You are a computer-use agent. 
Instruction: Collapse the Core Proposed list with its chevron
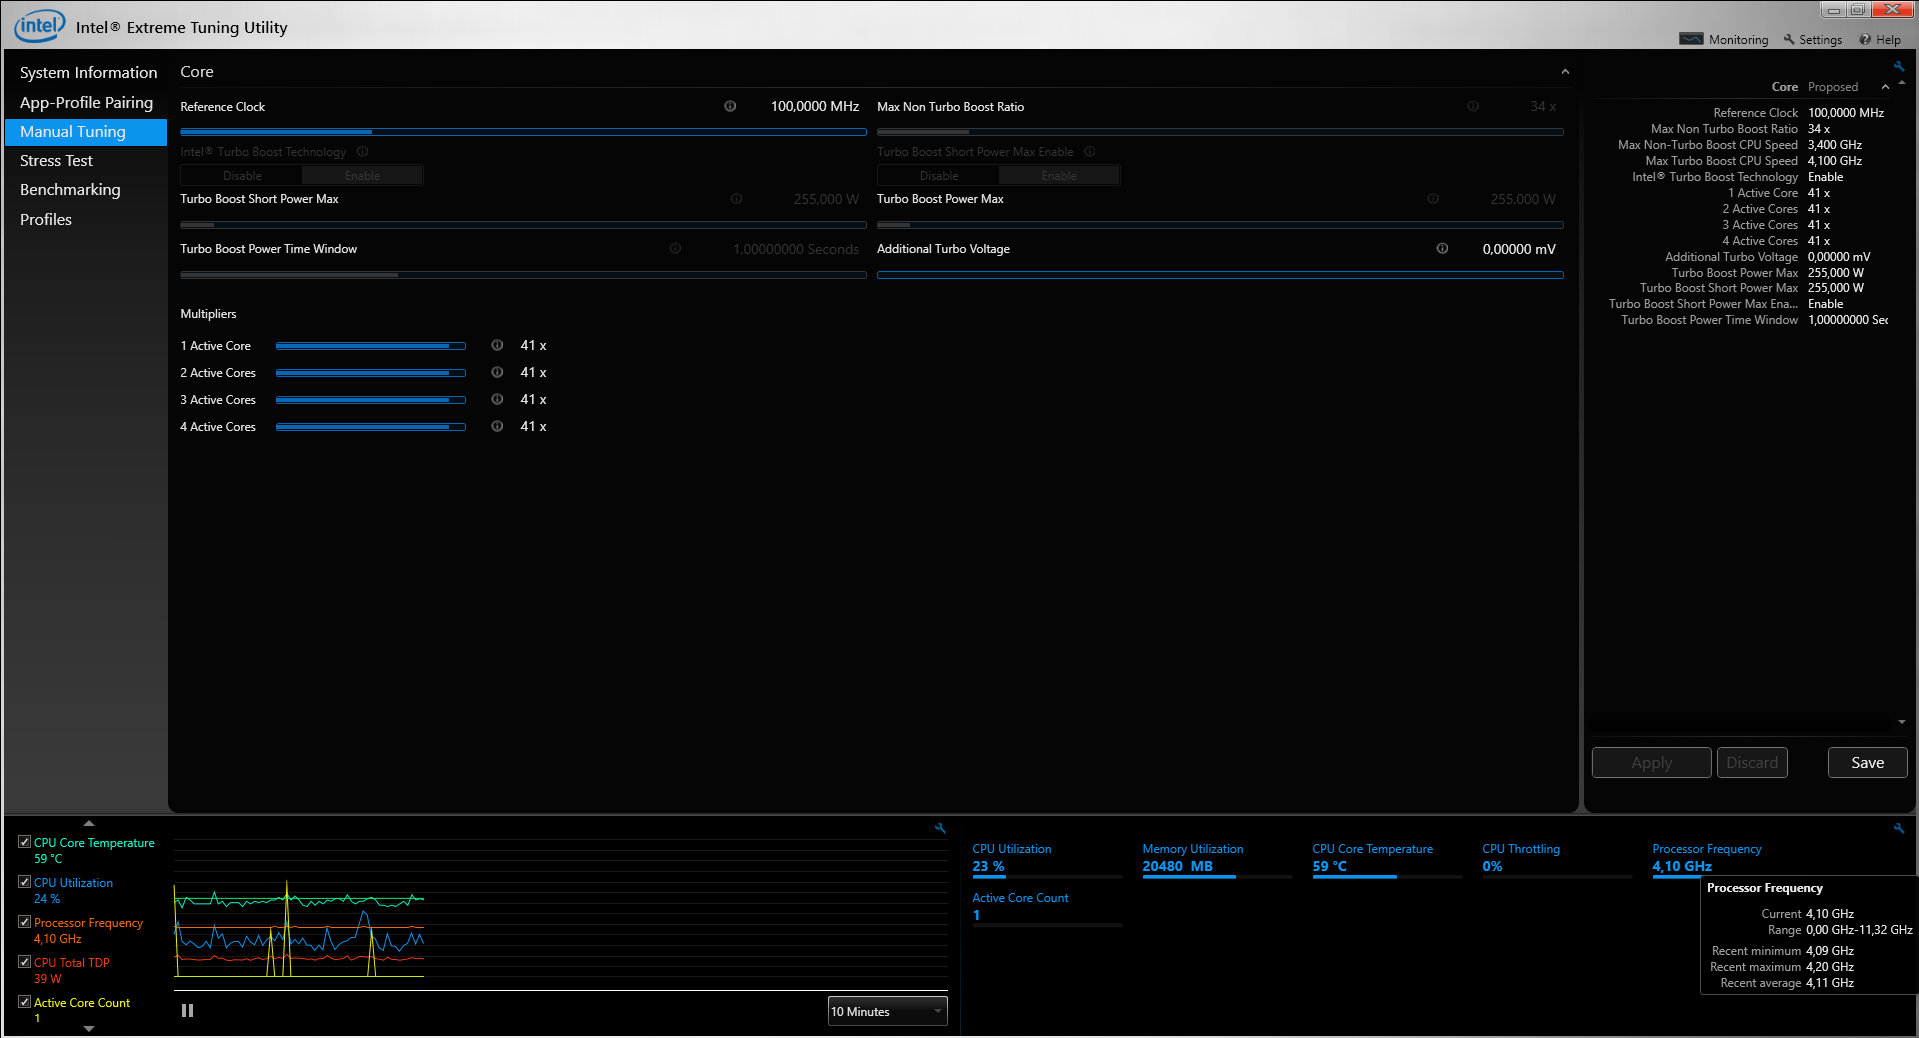pos(1885,87)
